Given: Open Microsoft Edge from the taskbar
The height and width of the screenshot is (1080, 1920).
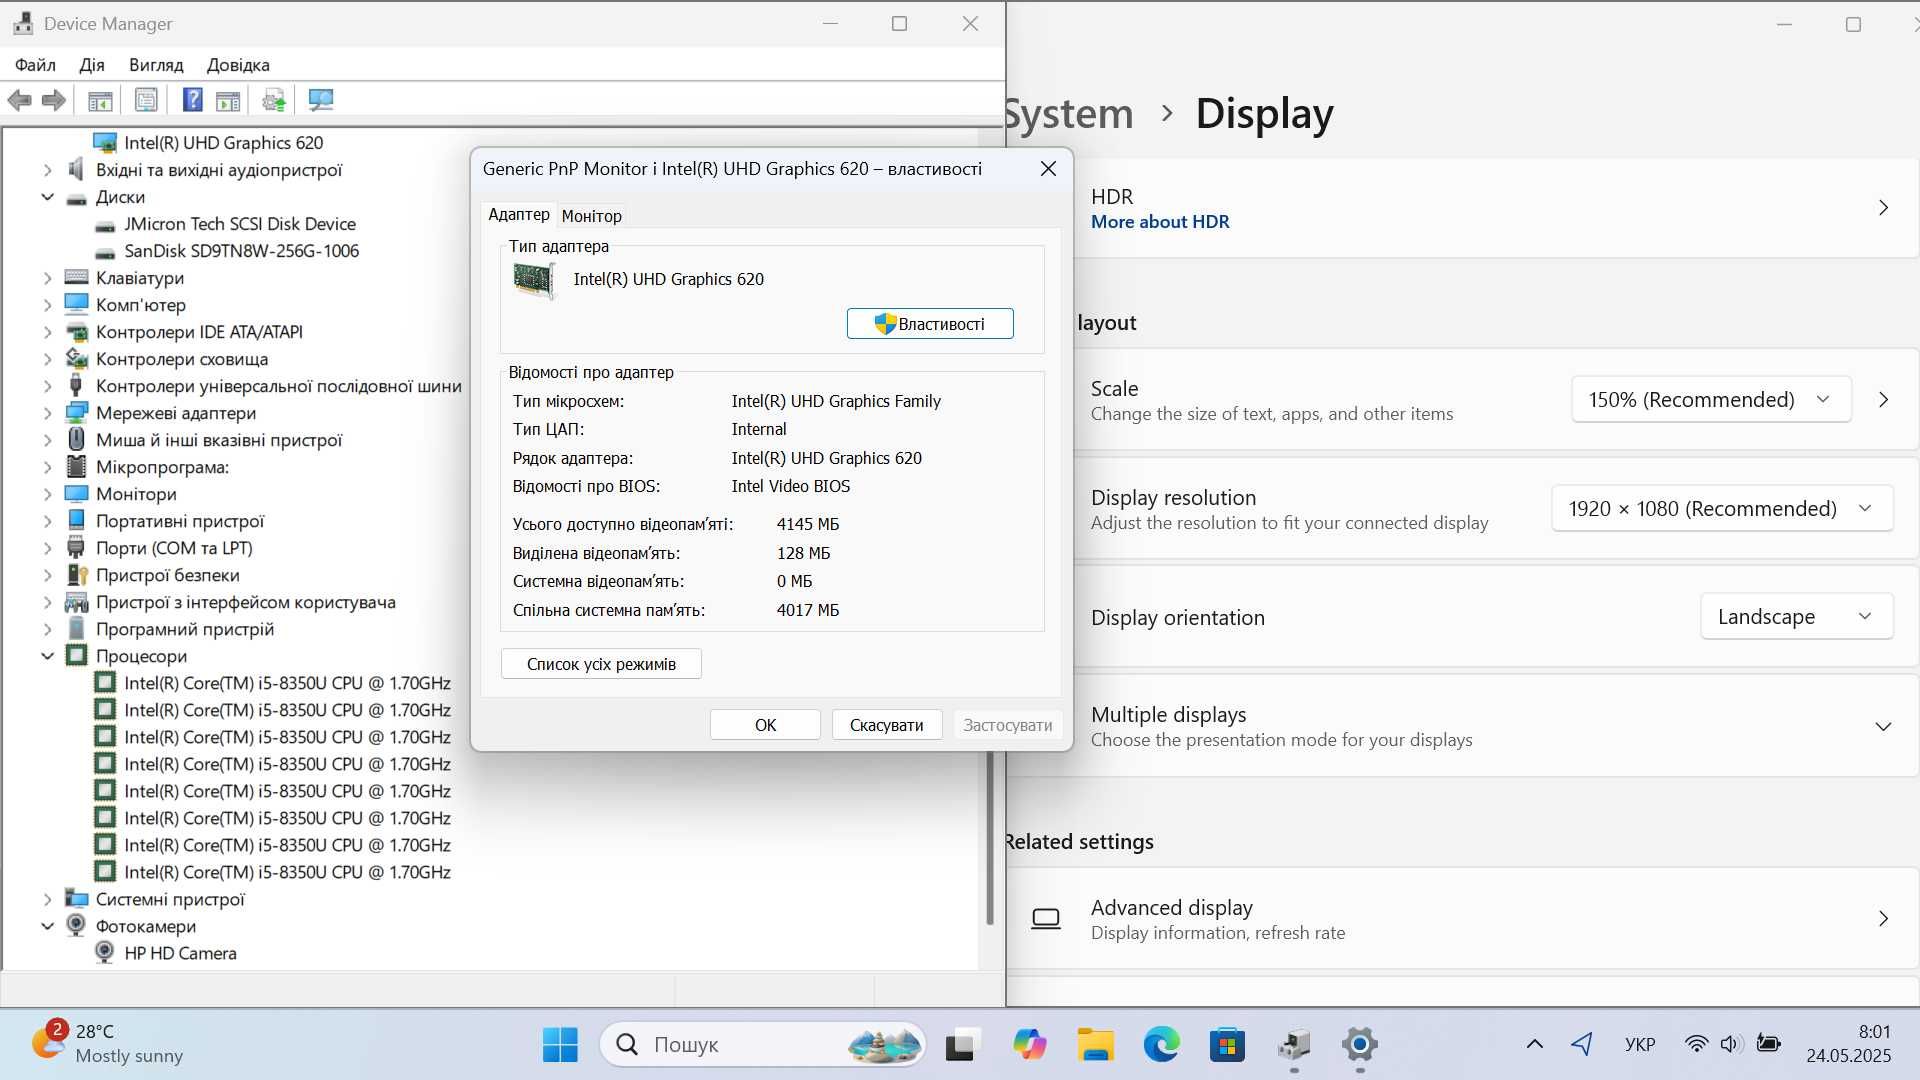Looking at the screenshot, I should click(1162, 1044).
